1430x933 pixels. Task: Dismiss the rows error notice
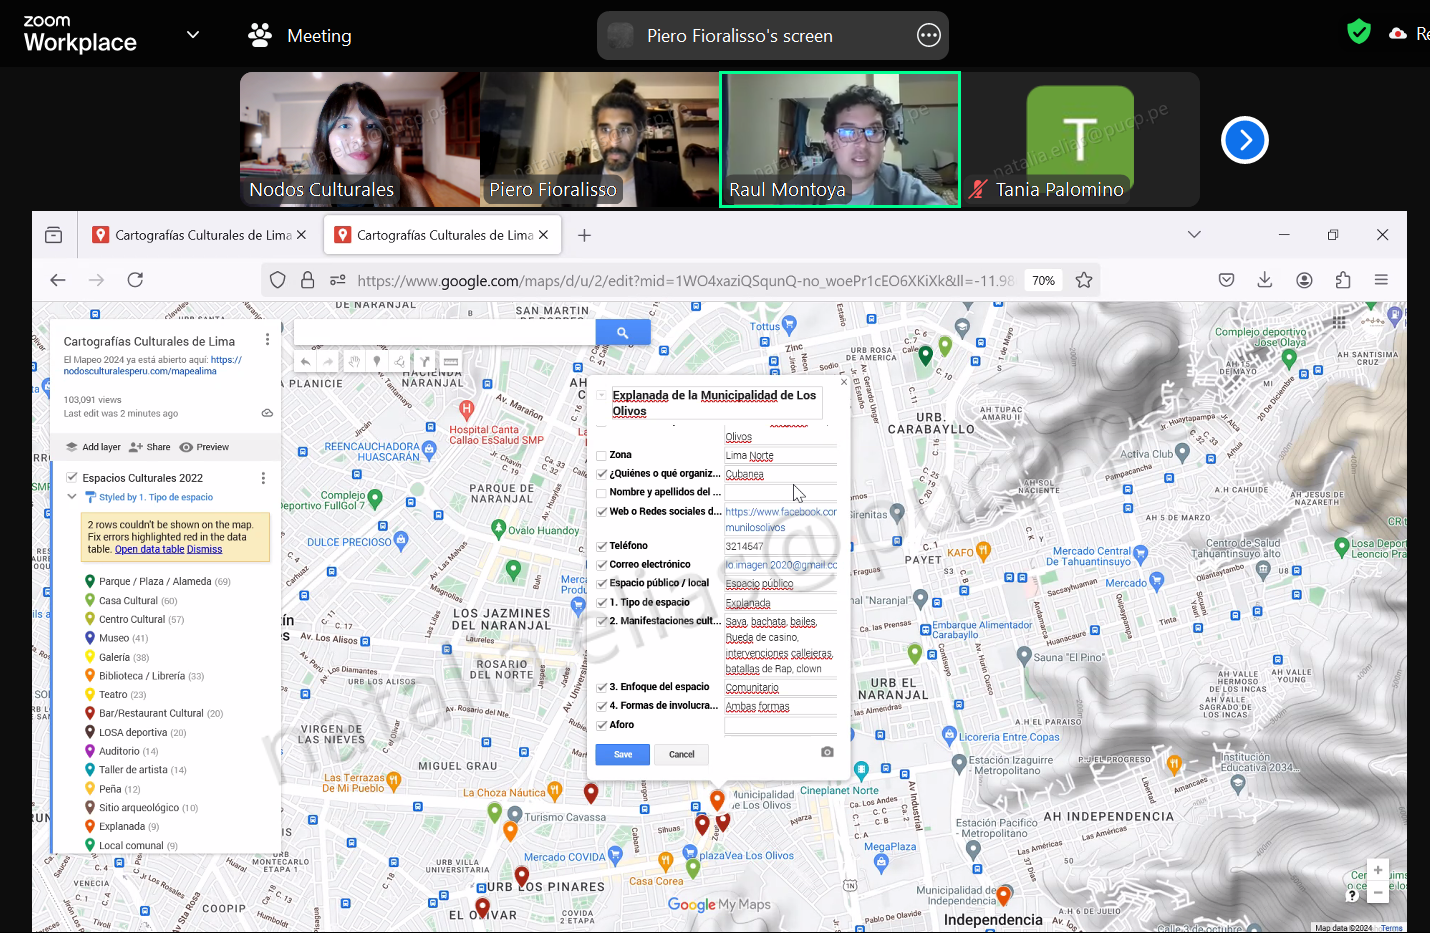pos(205,549)
